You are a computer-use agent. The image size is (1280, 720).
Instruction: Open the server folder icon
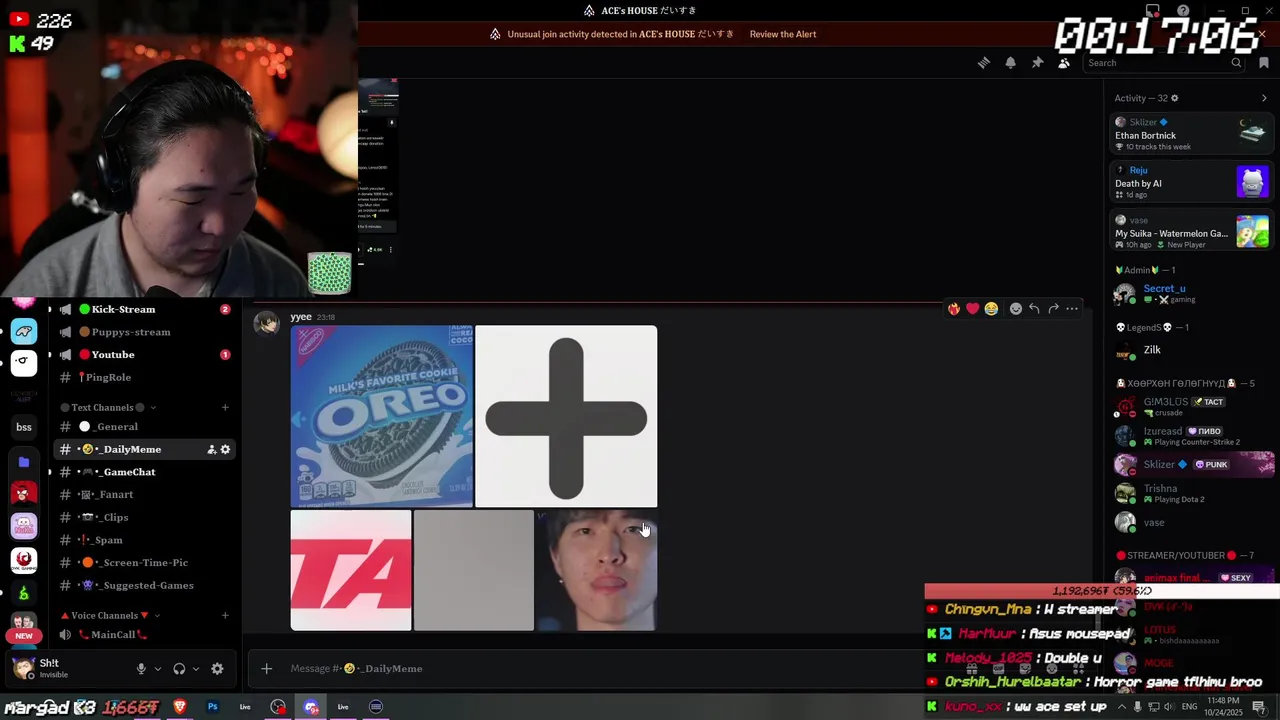point(24,462)
